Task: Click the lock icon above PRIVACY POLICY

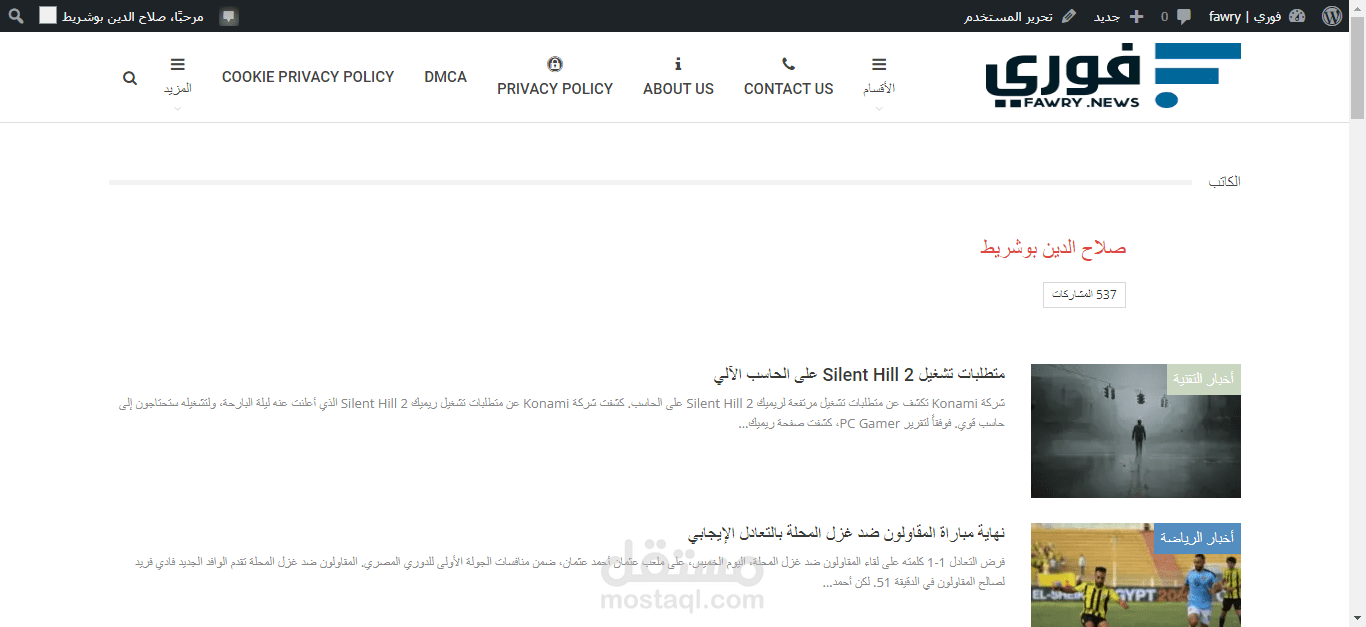Action: (554, 63)
